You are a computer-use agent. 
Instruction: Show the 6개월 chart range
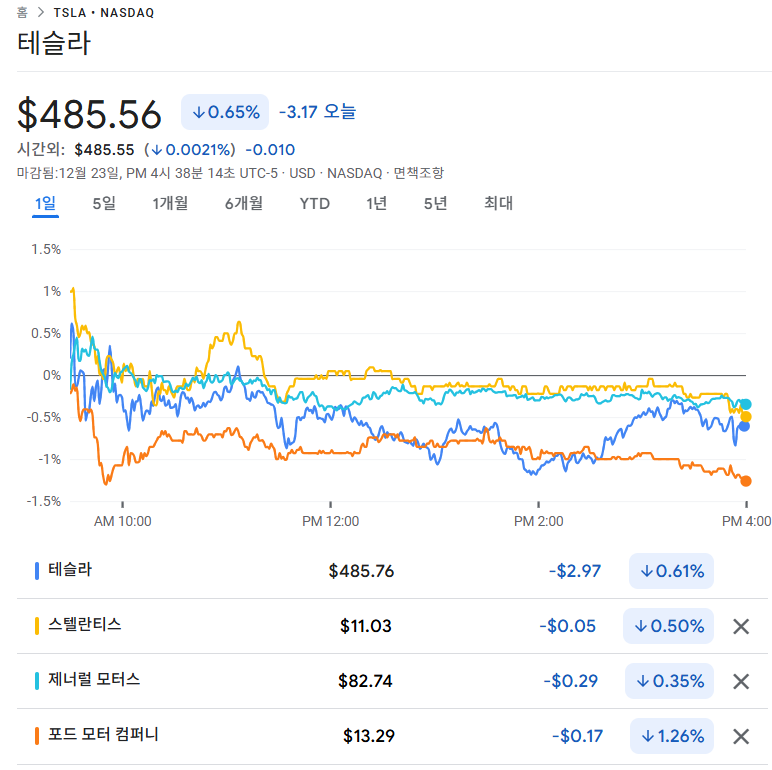point(244,204)
